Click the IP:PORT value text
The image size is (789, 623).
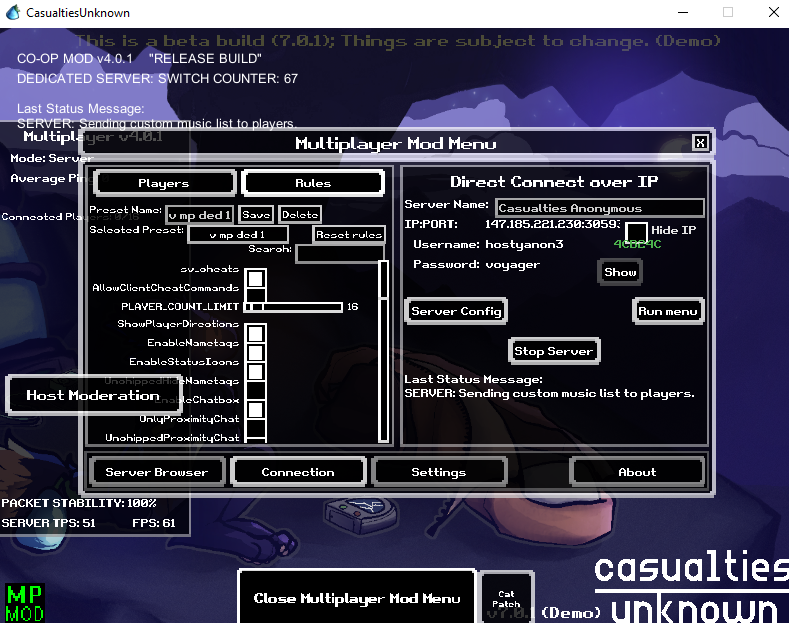click(x=553, y=224)
